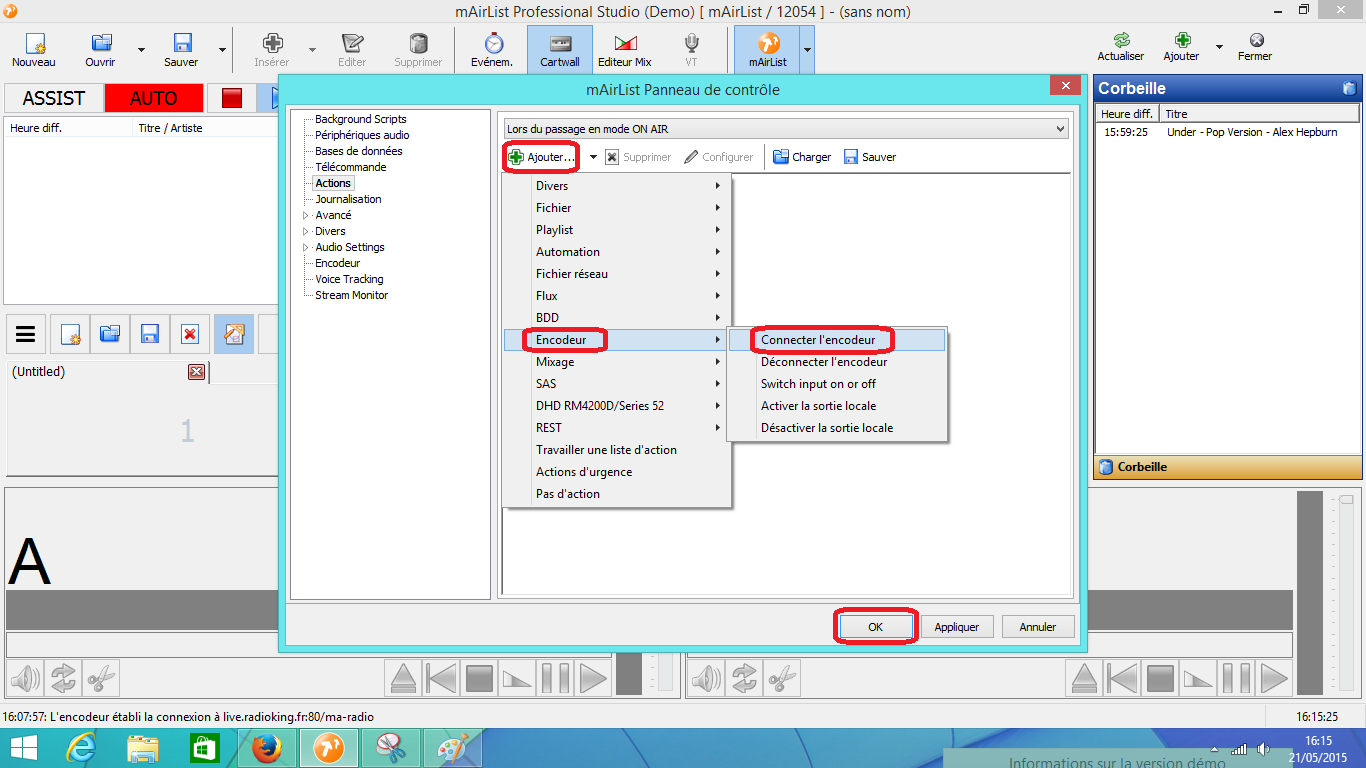This screenshot has width=1366, height=768.
Task: Select Périphériques audio in settings tree
Action: click(362, 135)
